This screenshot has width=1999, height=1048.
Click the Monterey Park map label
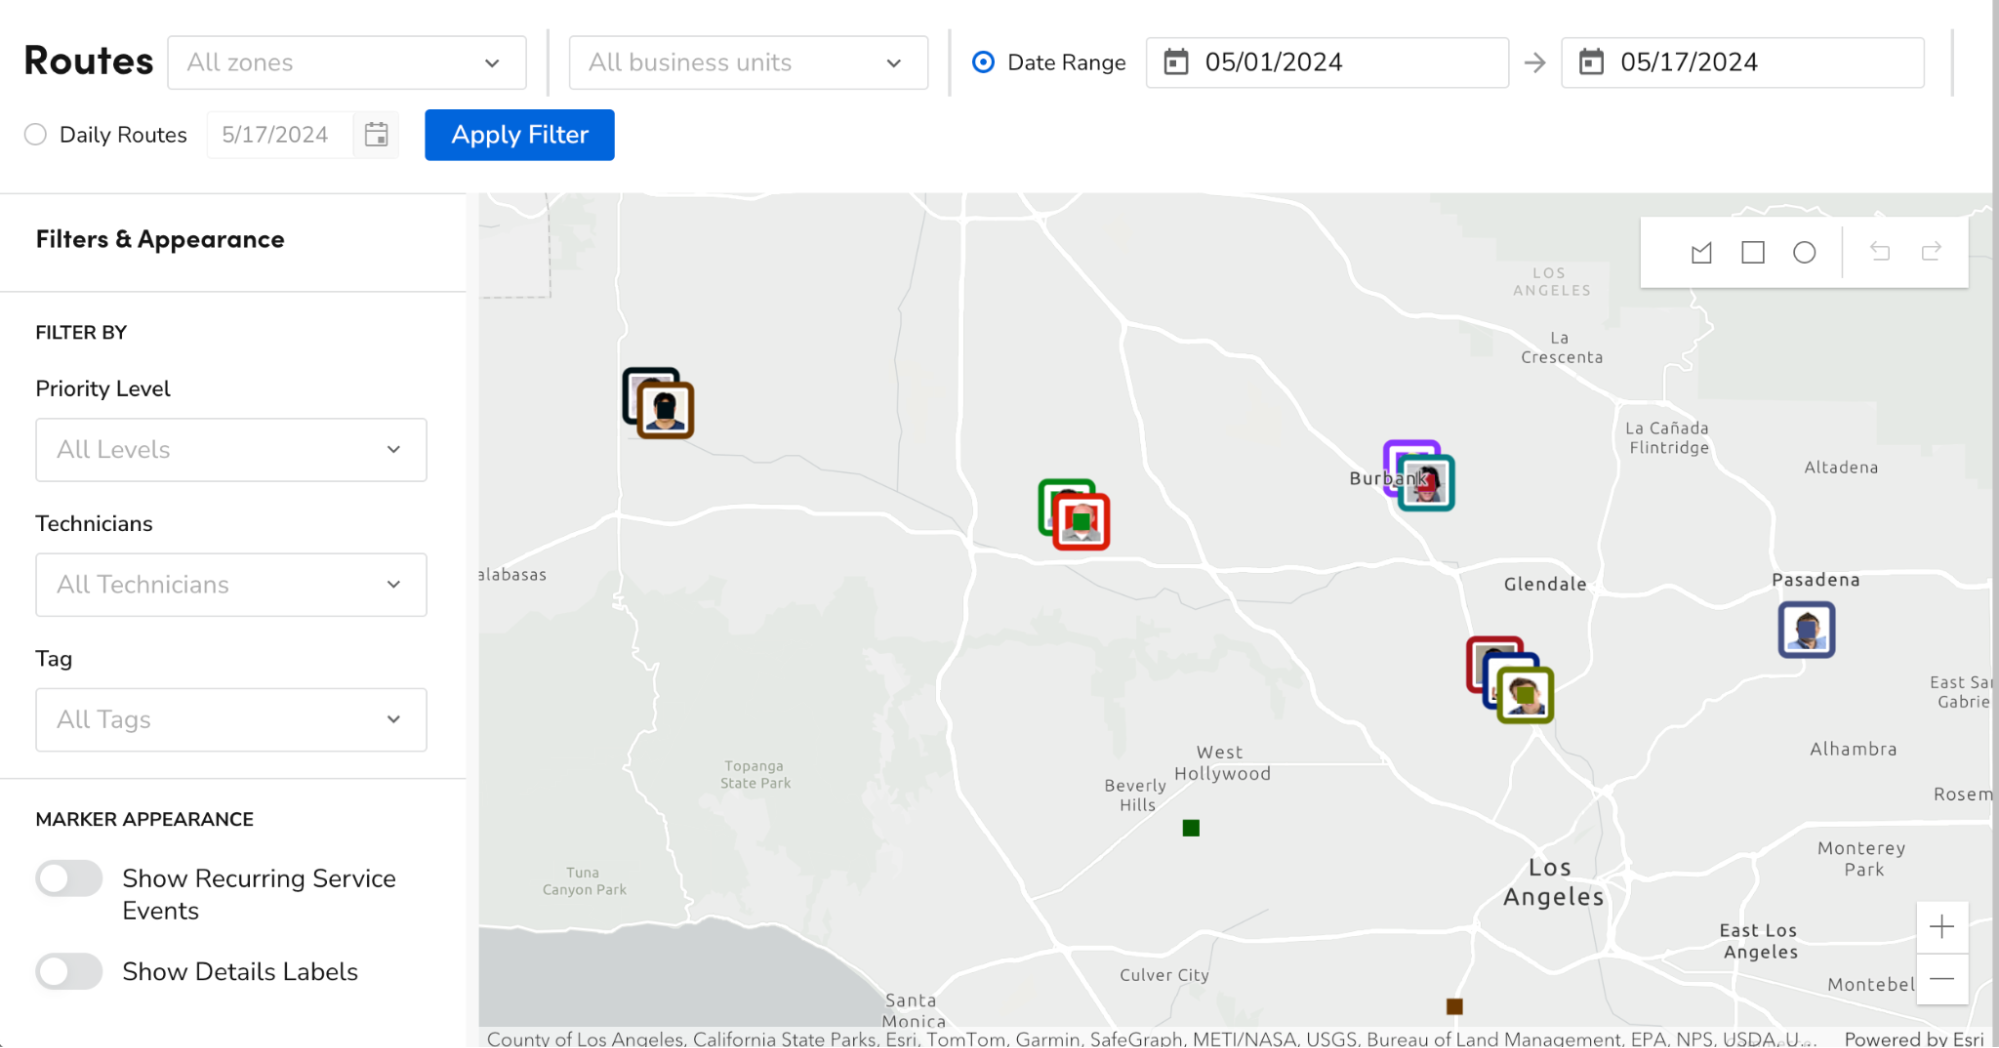click(x=1862, y=859)
